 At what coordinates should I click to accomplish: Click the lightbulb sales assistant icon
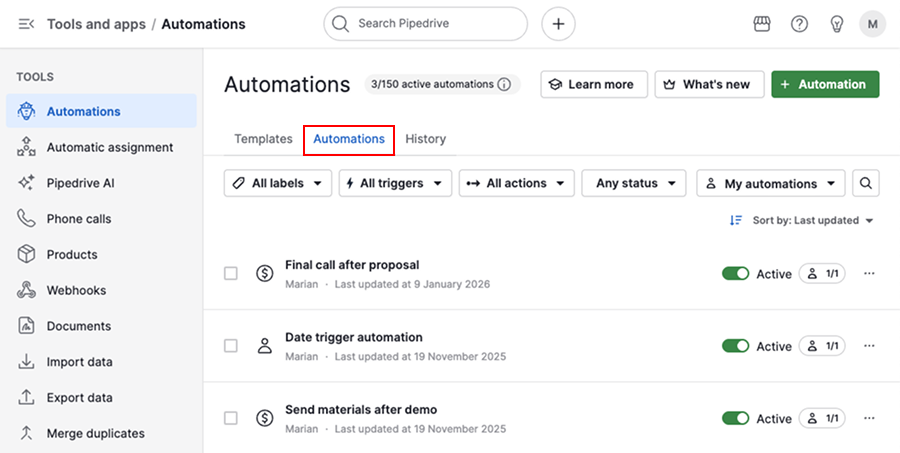[x=837, y=24]
